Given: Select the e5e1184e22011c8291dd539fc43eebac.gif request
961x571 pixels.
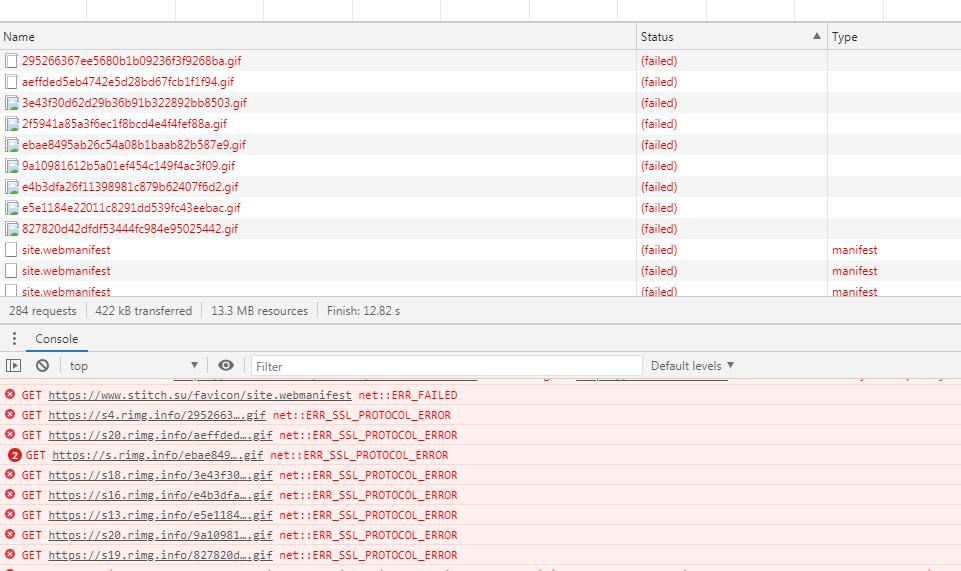Looking at the screenshot, I should [131, 208].
